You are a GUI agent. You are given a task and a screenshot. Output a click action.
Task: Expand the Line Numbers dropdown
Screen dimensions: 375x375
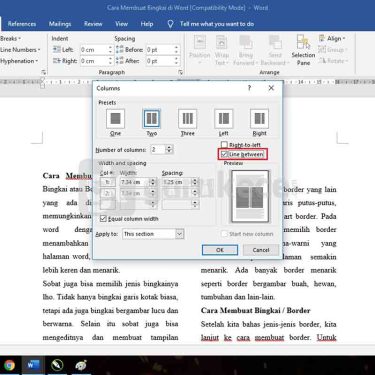[20, 50]
